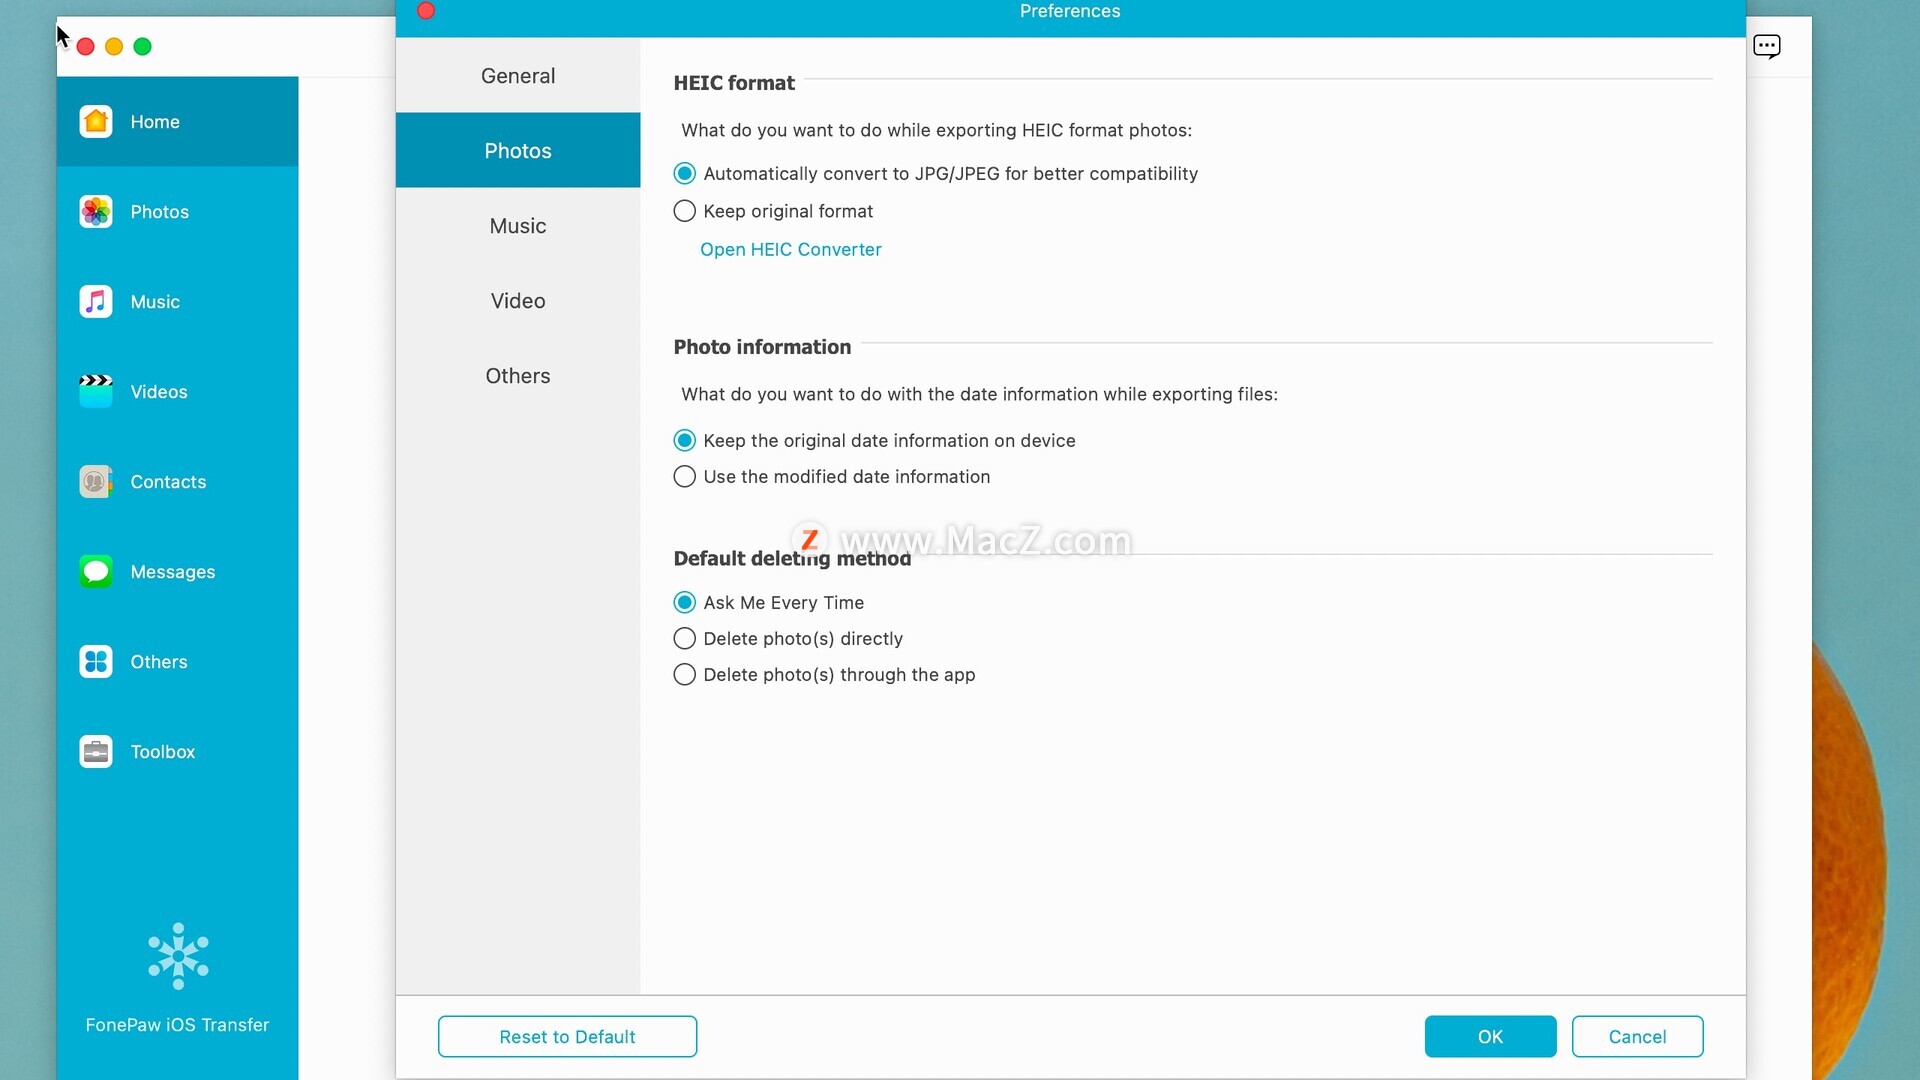Switch to Photos preferences tab
Viewport: 1920px width, 1080px height.
point(518,151)
